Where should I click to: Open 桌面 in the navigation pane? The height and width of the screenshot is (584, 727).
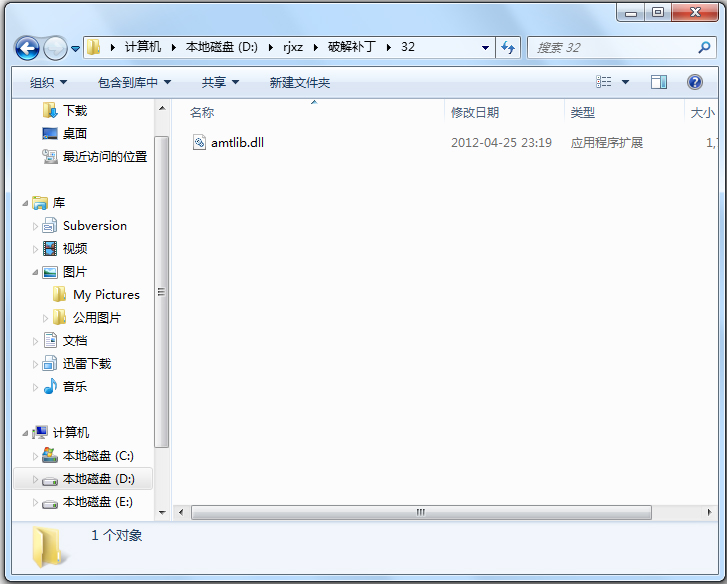point(75,133)
